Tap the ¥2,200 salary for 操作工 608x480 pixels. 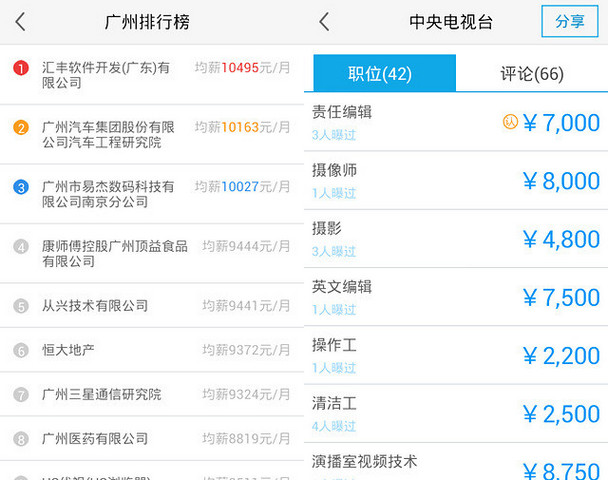[x=561, y=356]
